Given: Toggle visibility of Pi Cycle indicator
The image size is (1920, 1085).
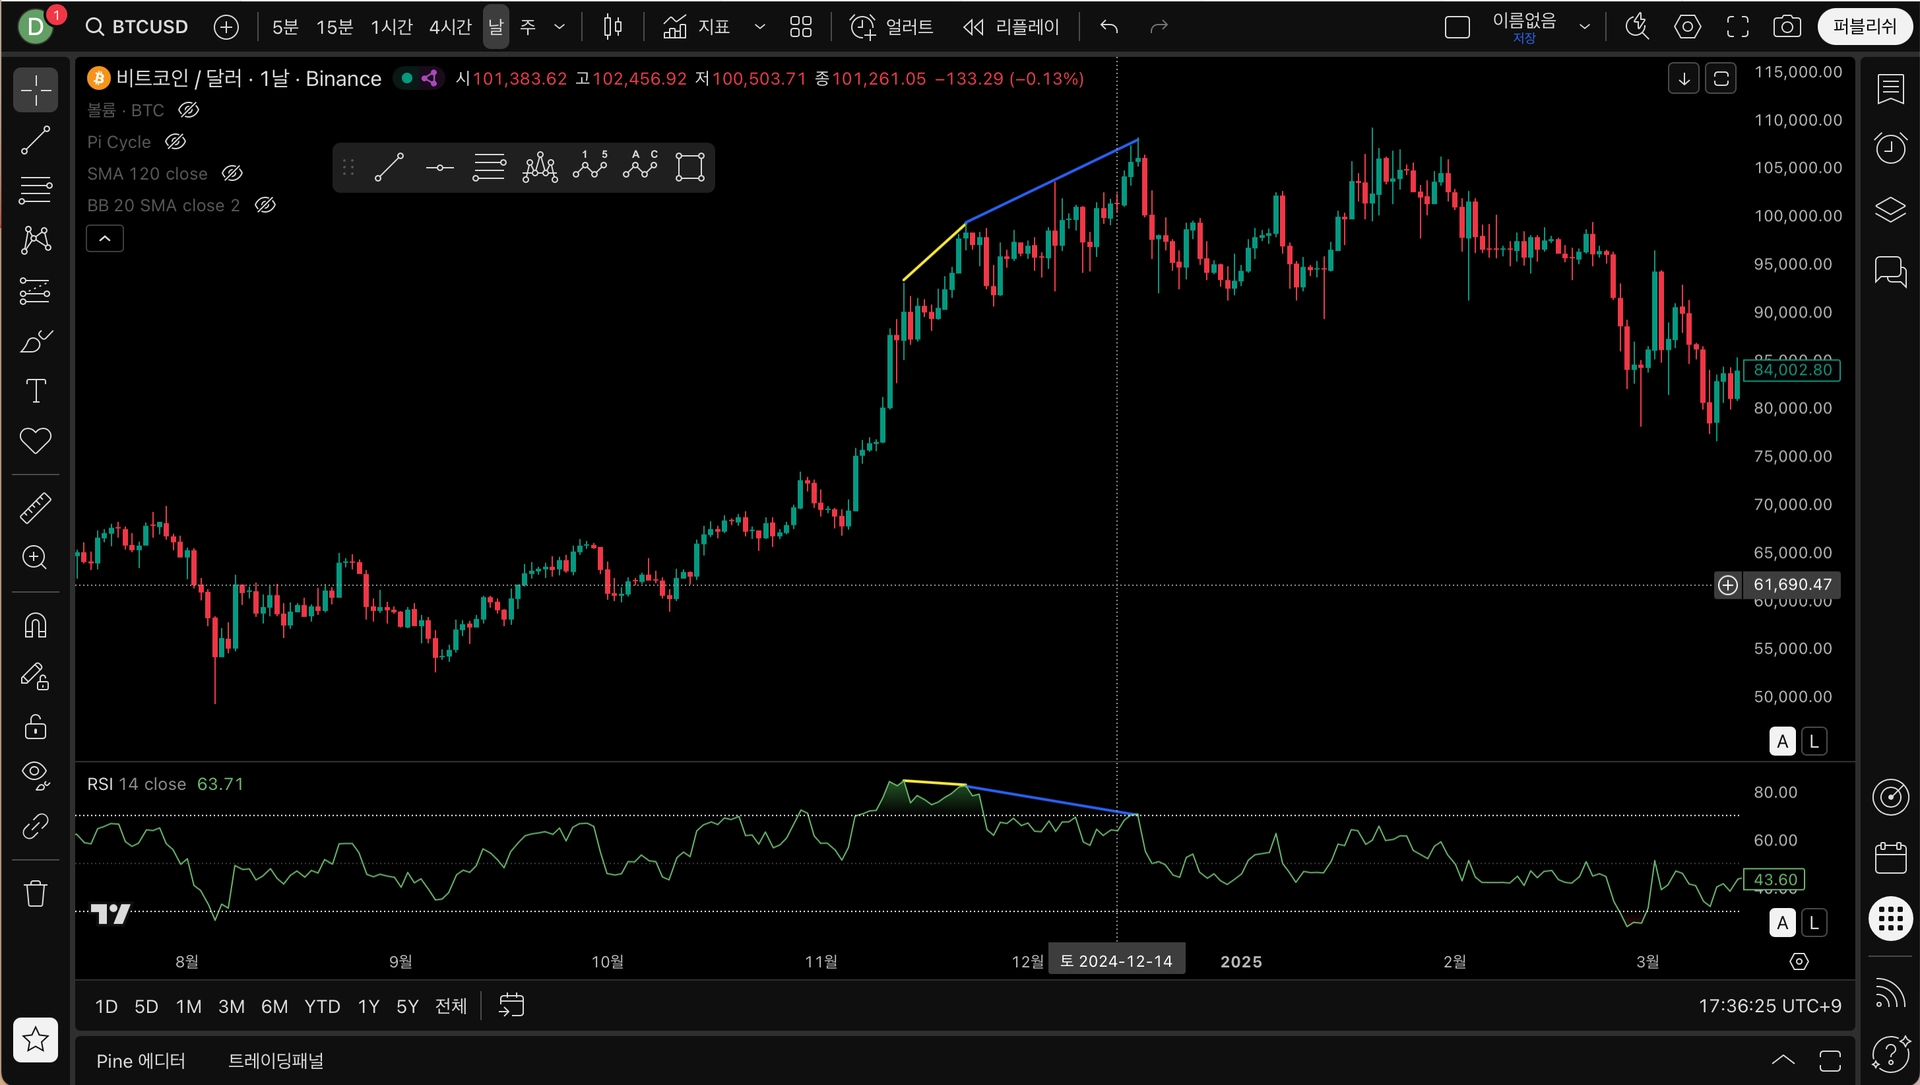Looking at the screenshot, I should [176, 142].
